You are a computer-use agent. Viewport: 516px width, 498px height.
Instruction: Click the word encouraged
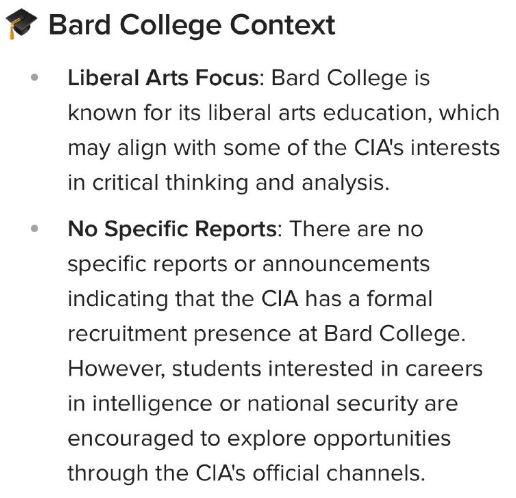coord(130,439)
